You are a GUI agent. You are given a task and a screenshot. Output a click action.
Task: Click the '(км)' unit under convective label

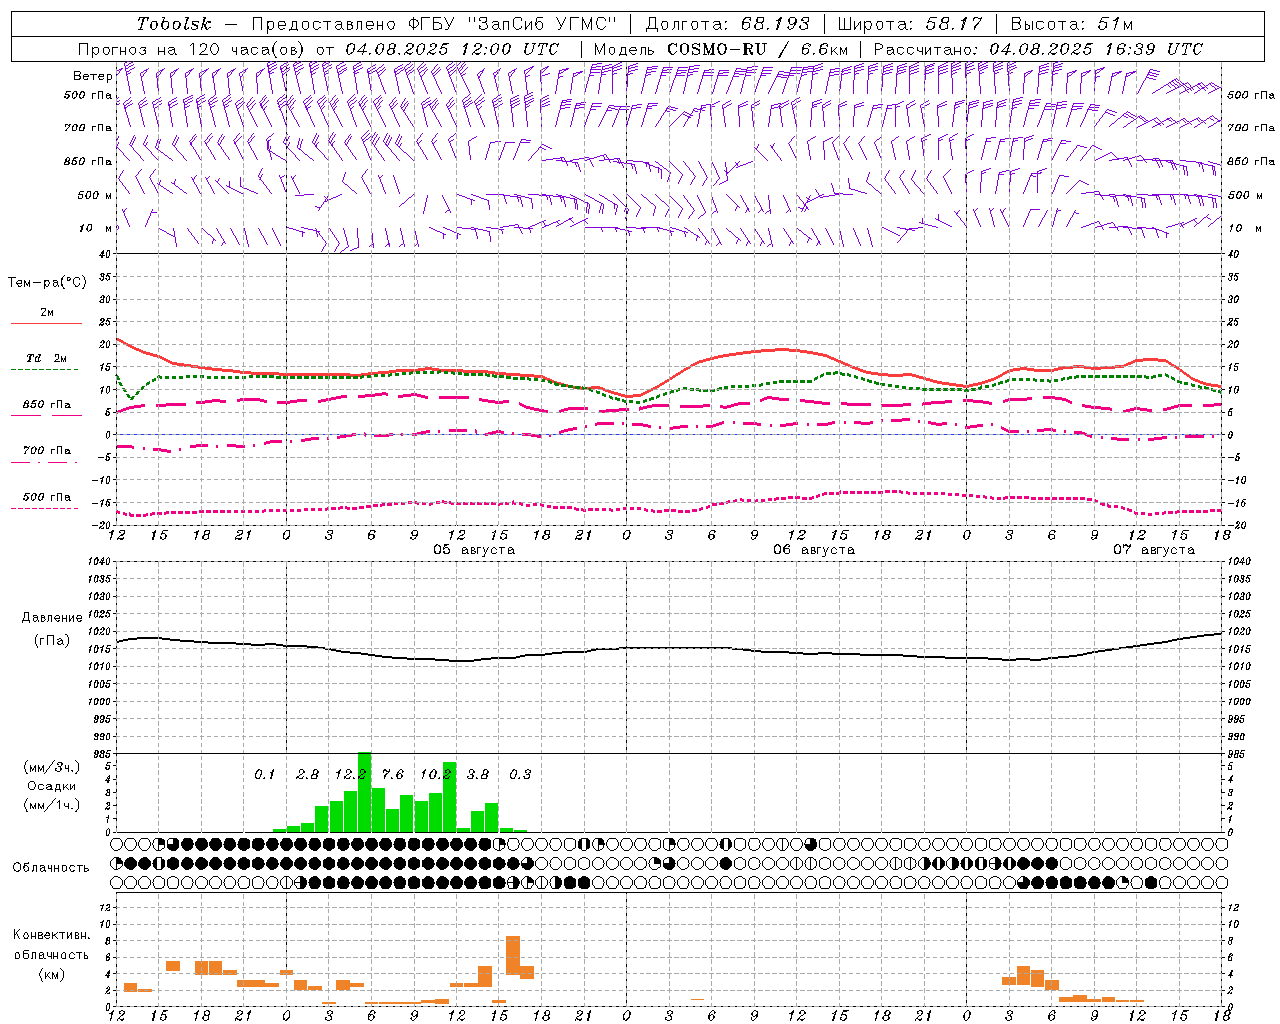click(x=53, y=975)
